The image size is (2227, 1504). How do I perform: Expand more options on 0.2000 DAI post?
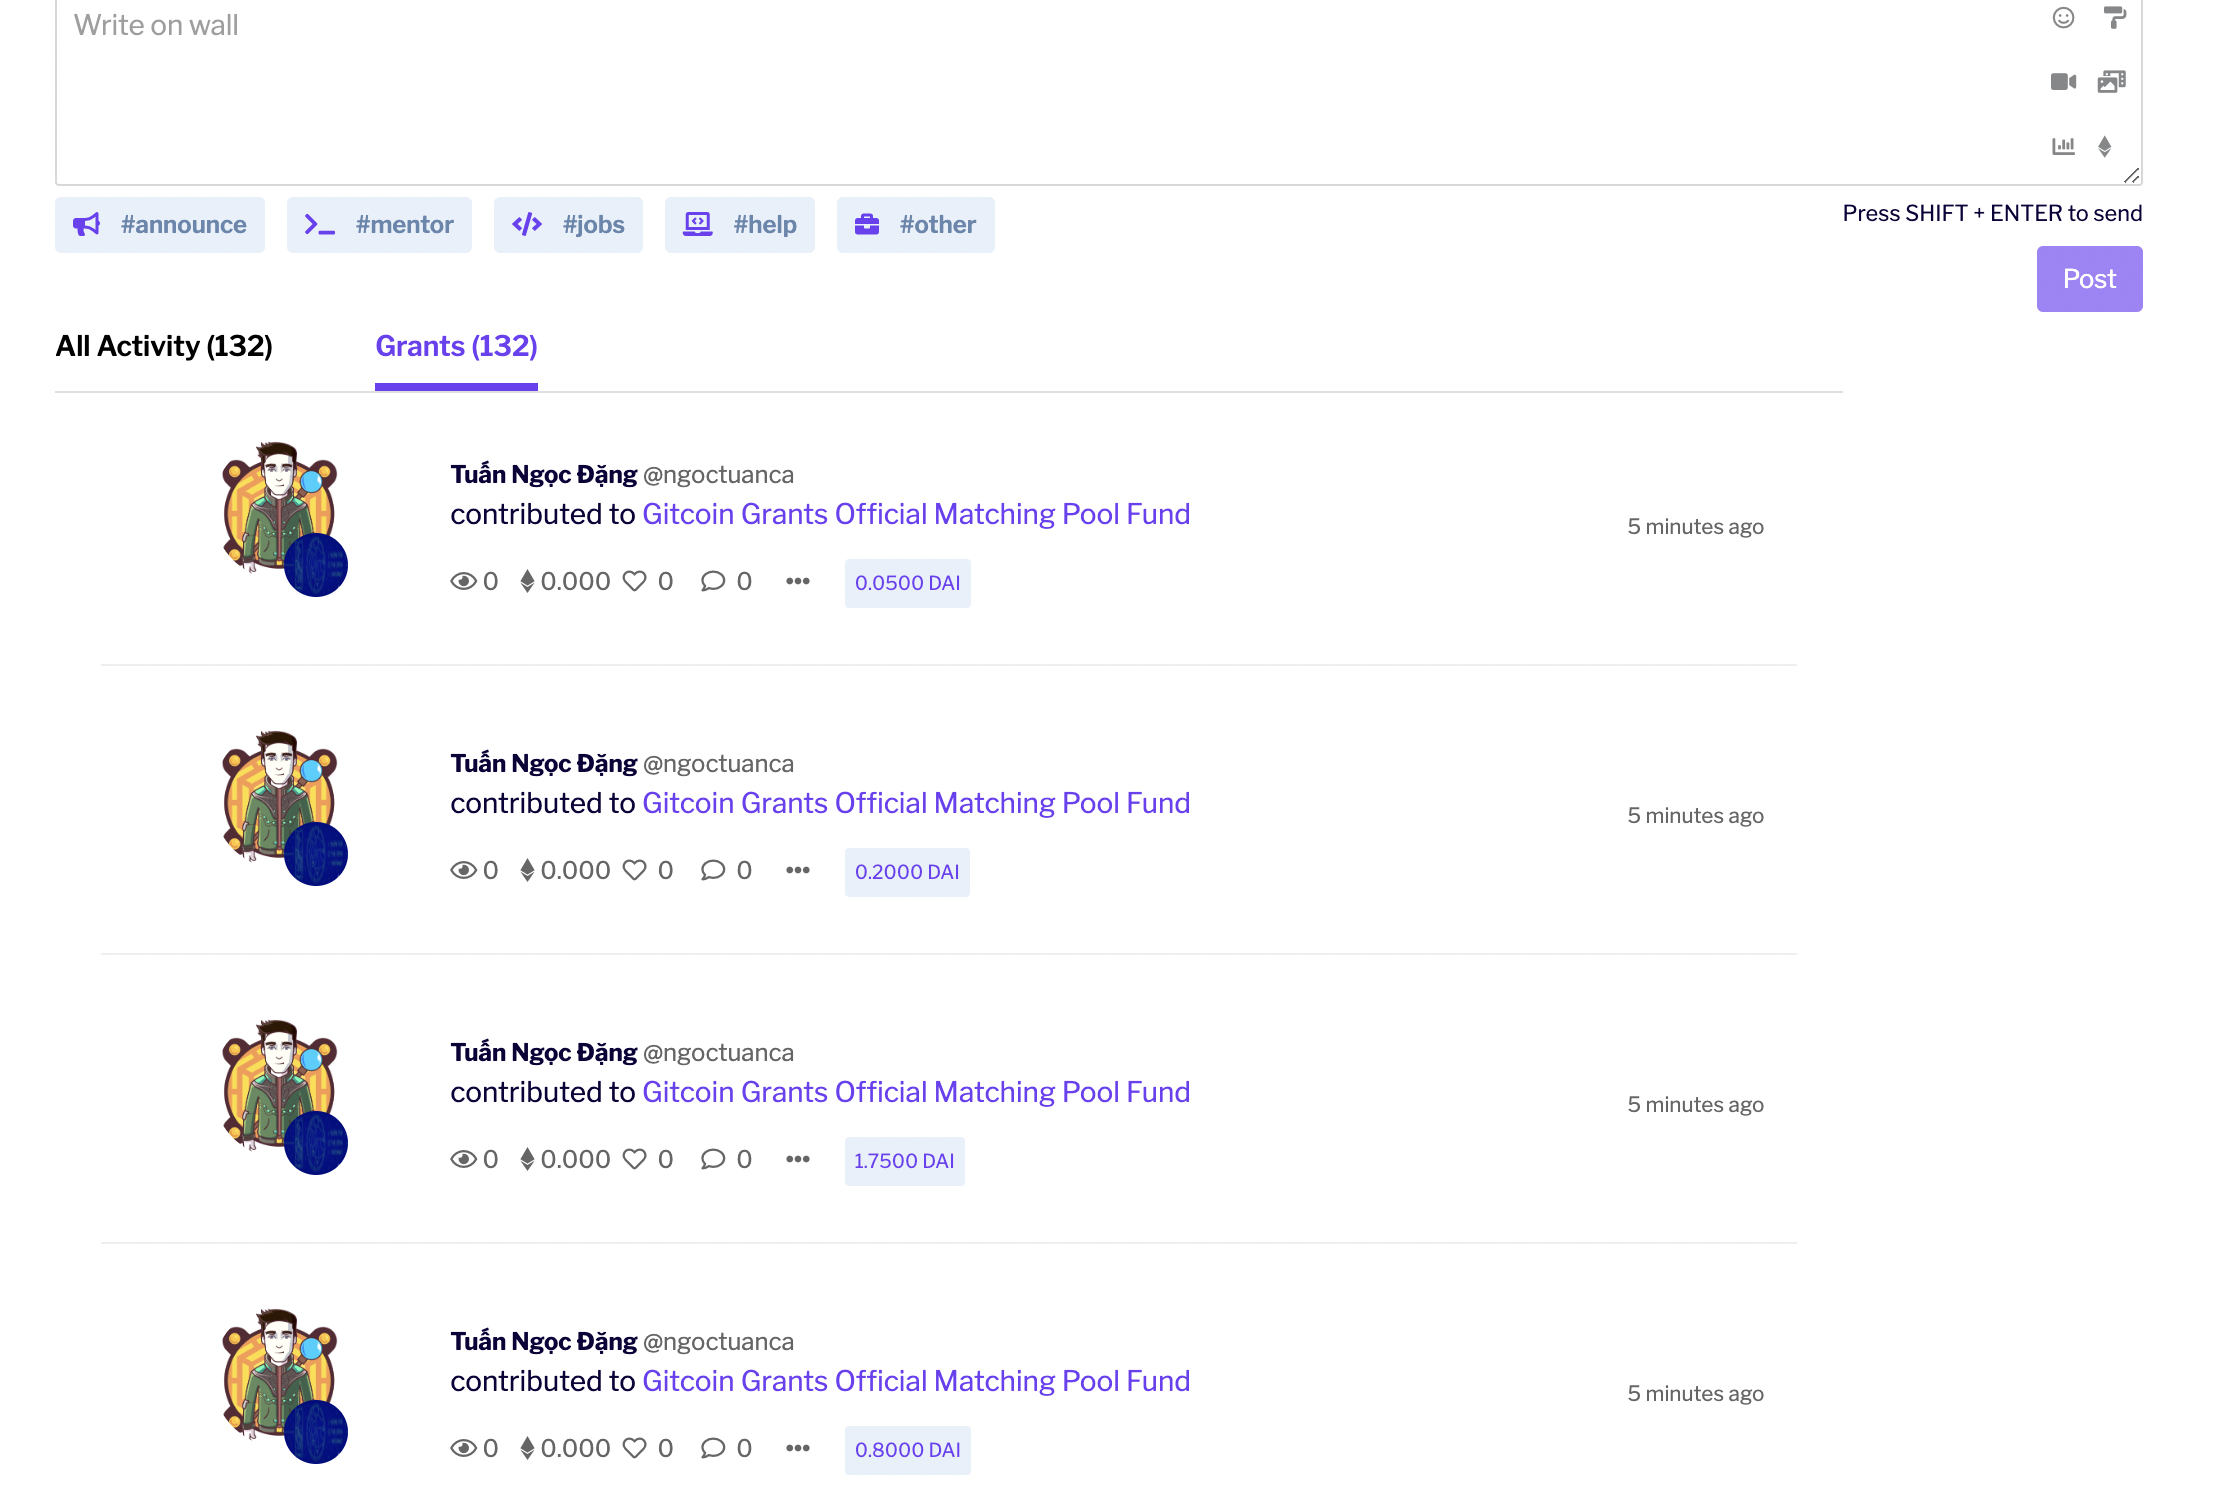coord(797,871)
